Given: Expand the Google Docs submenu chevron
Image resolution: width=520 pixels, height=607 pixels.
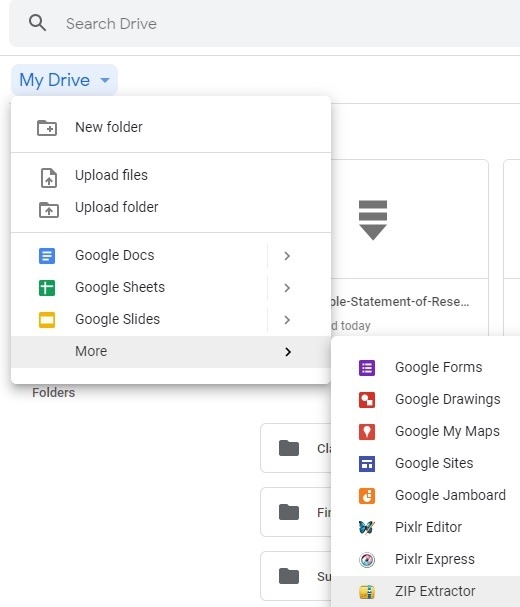Looking at the screenshot, I should click(x=287, y=256).
